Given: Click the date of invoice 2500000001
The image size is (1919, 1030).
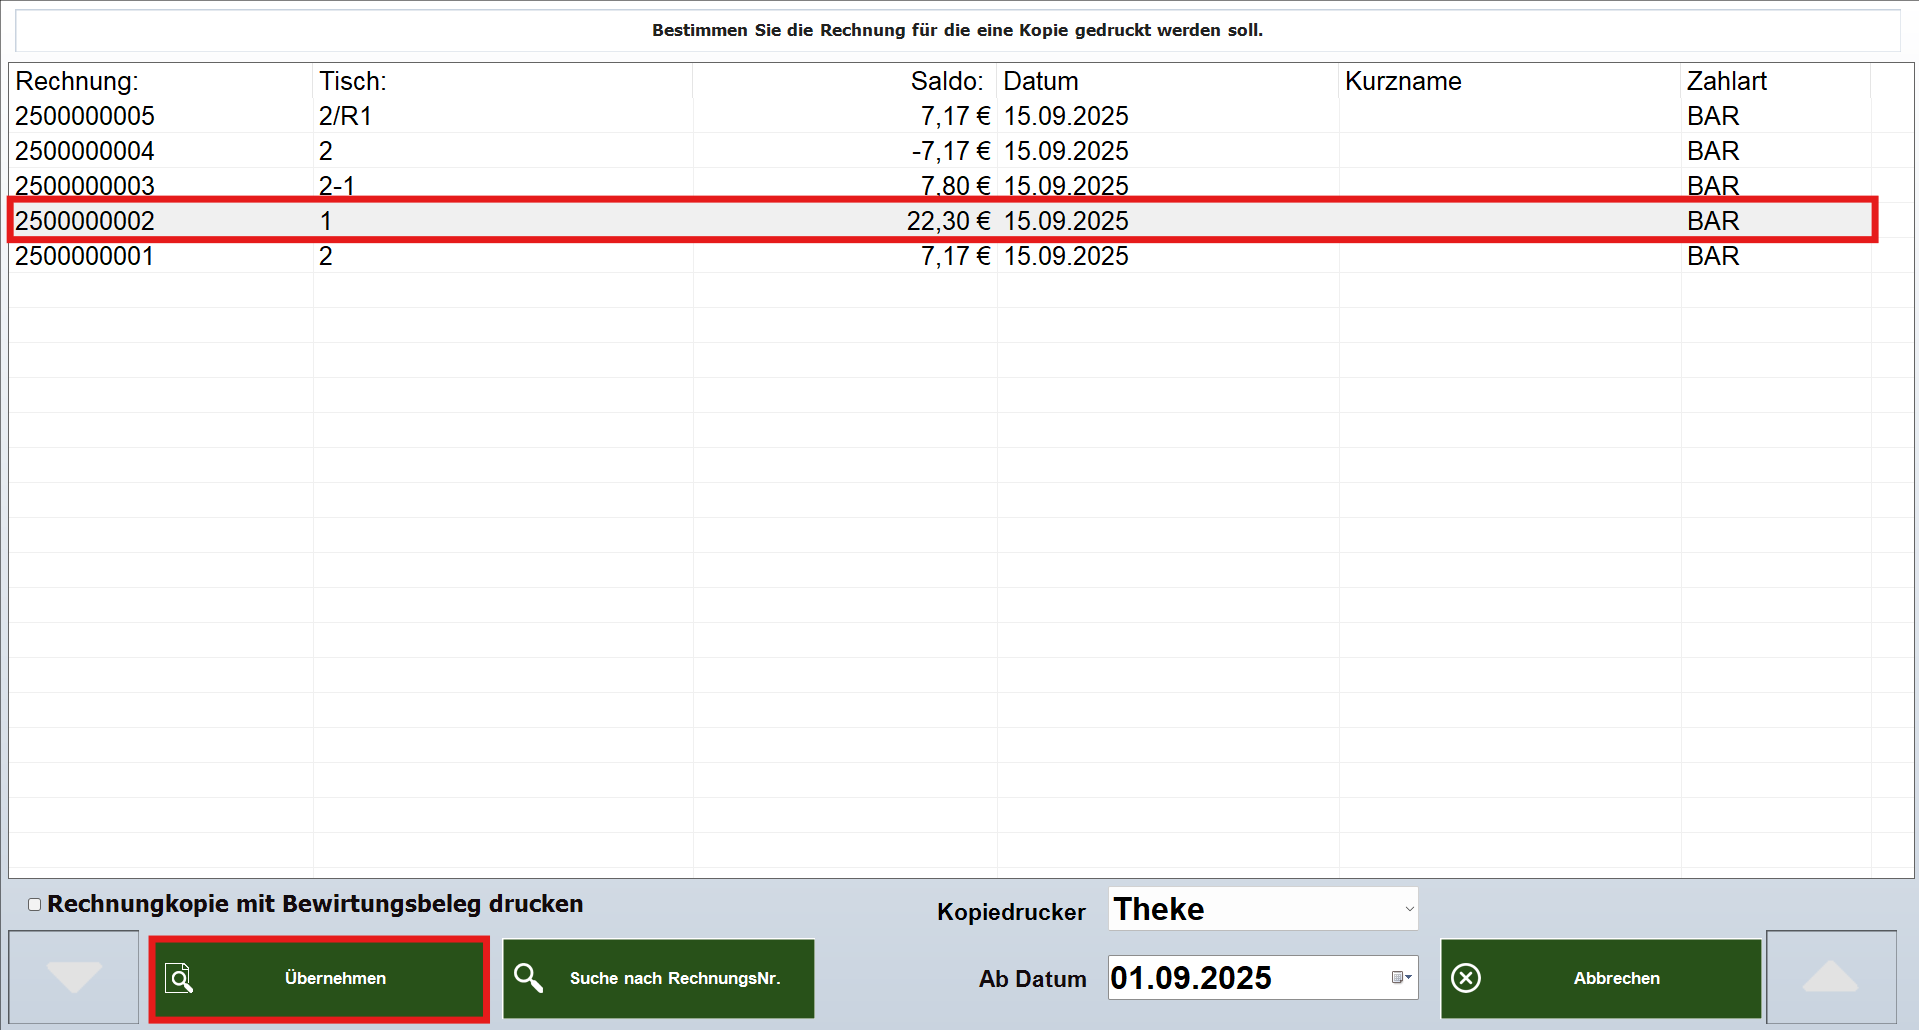Looking at the screenshot, I should tap(1066, 256).
